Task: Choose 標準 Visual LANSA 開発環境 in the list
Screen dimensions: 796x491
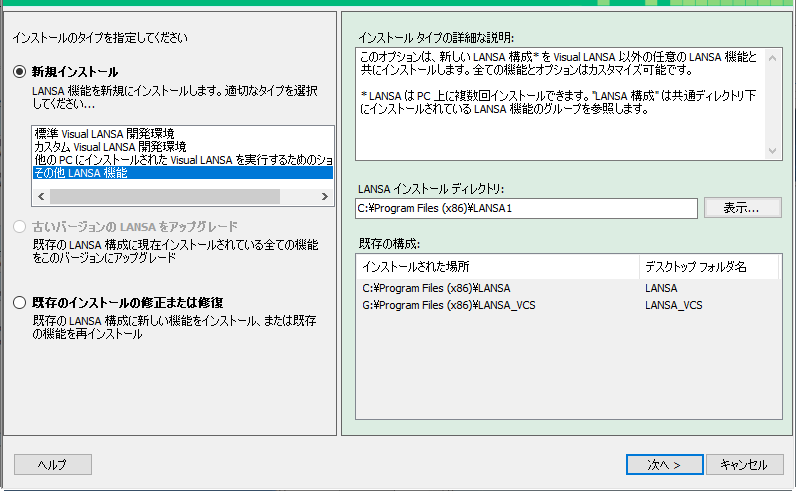Action: point(183,134)
